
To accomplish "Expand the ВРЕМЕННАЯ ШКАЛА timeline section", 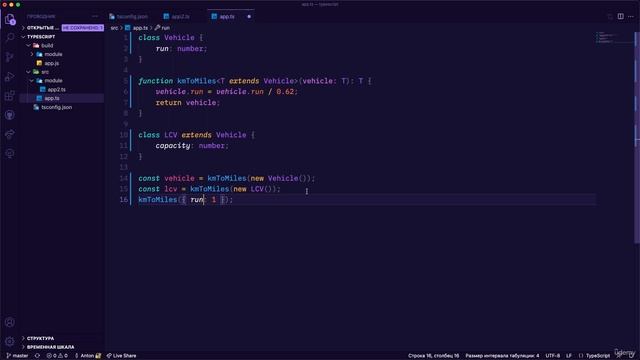I will (23, 347).
